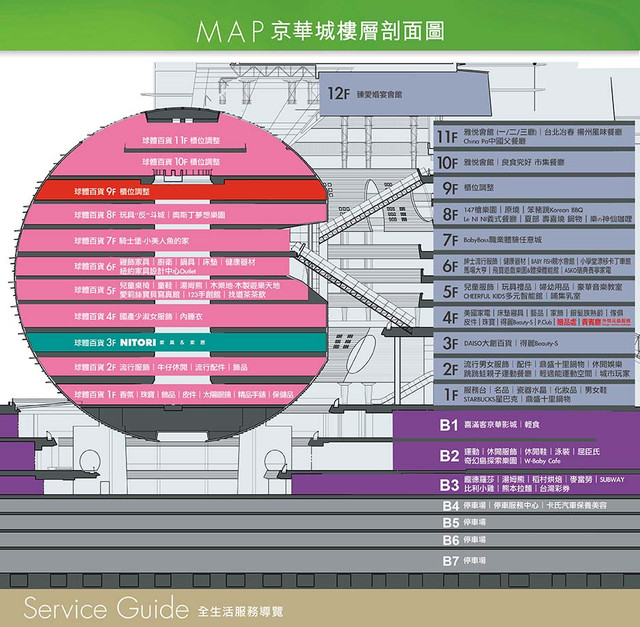Image resolution: width=640 pixels, height=627 pixels.
Task: Click the red '球體百貨 9F 櫃位調整' band
Action: tap(180, 191)
